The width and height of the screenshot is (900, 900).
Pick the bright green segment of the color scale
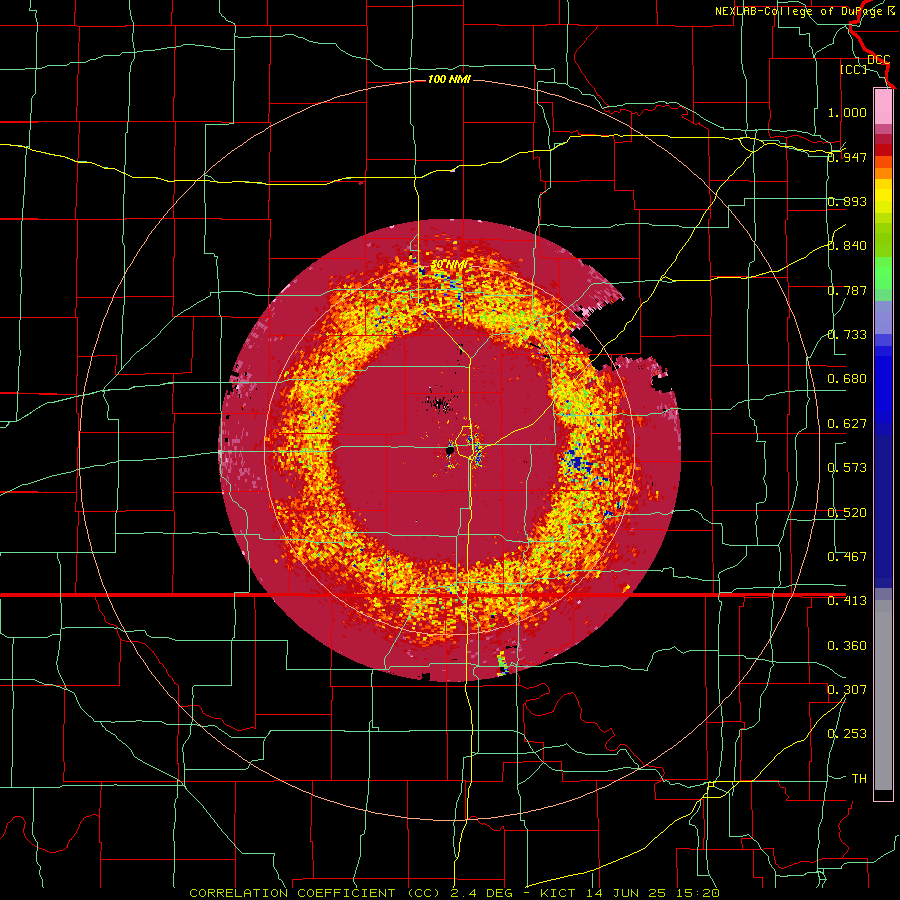883,274
